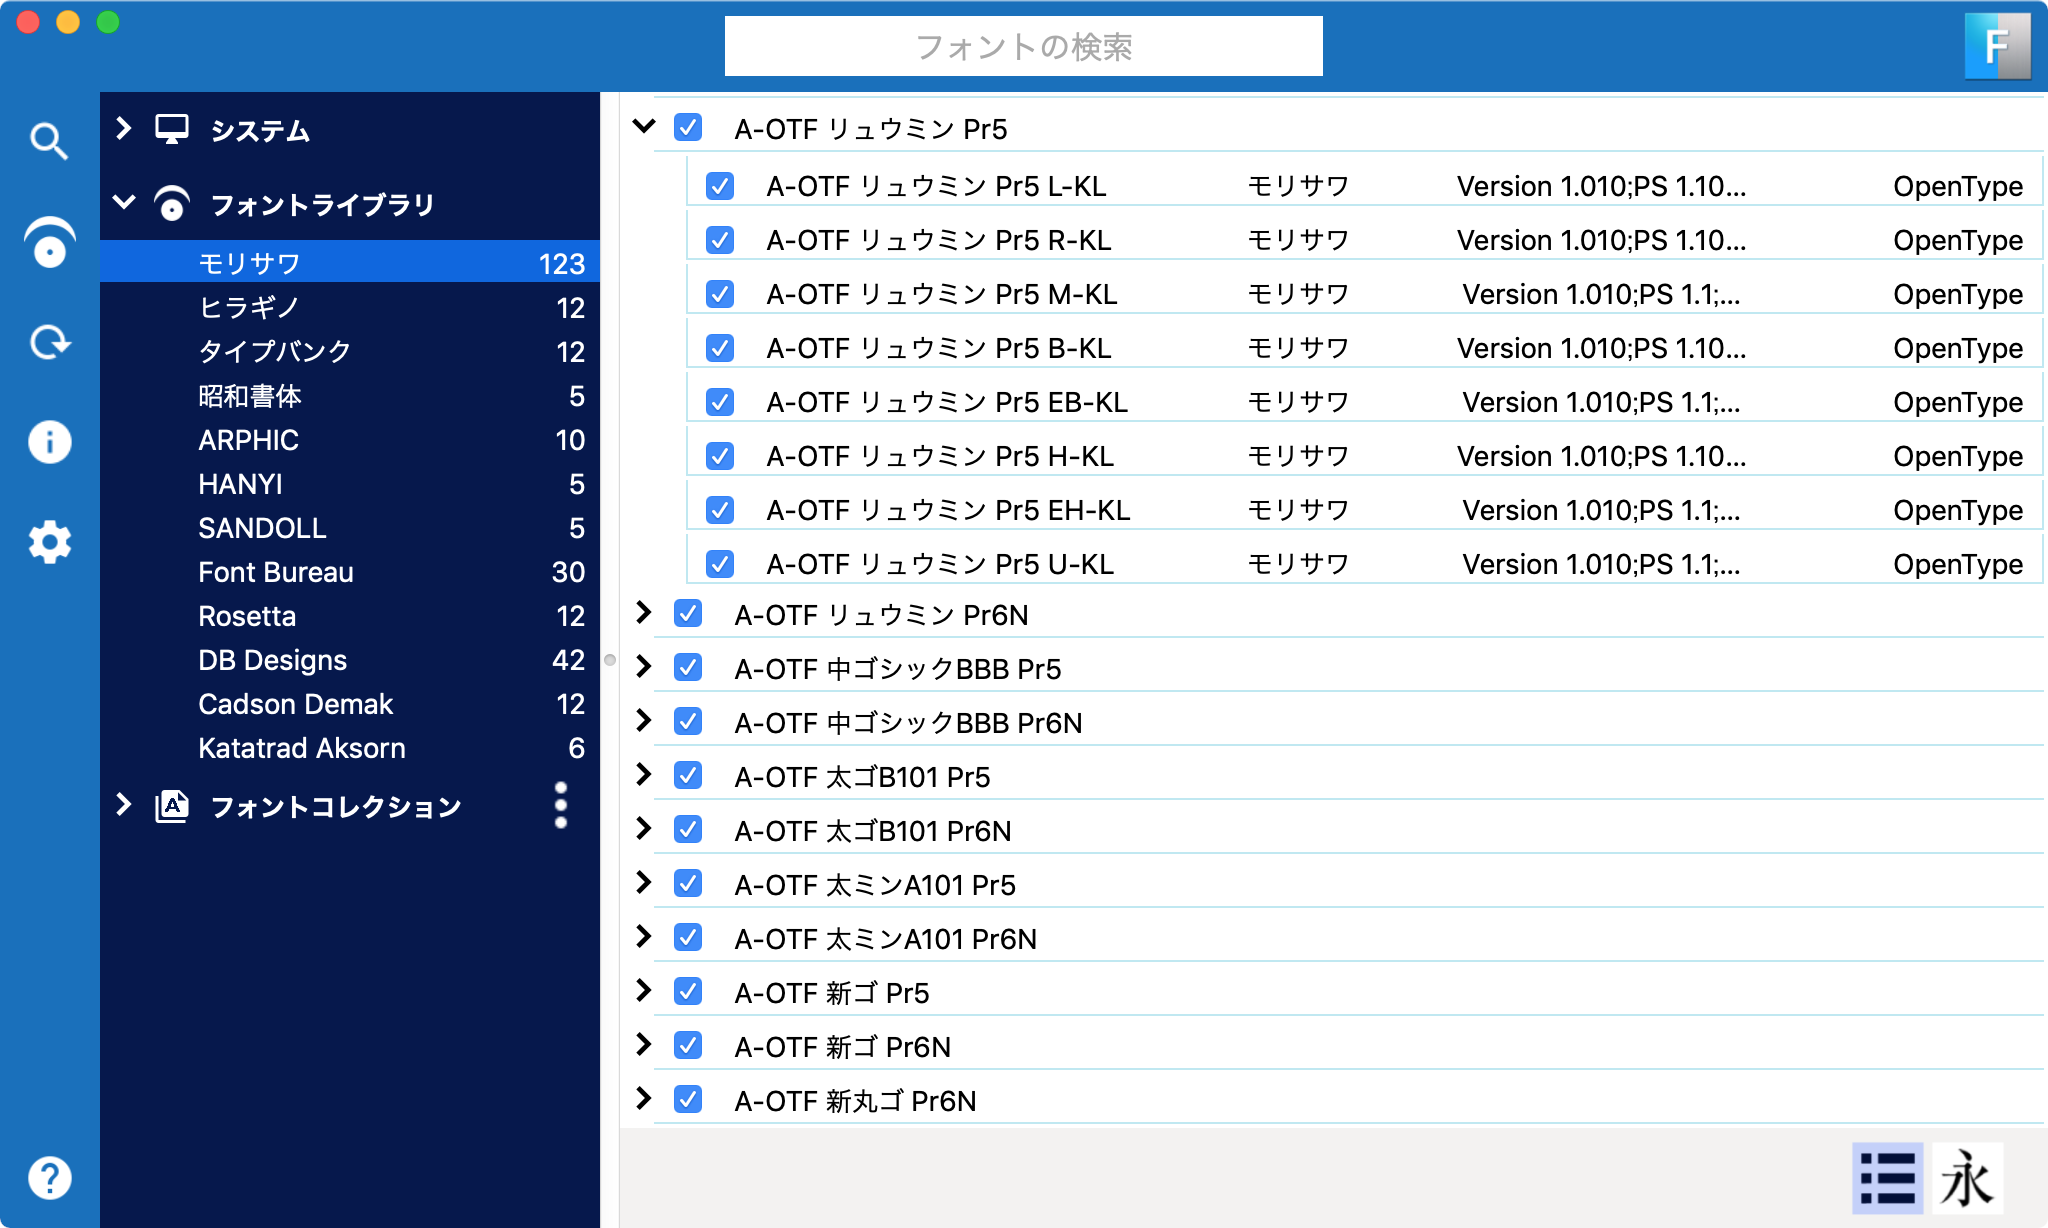Toggle checkbox for A-OTF リュウミン Pr6N

coord(688,614)
